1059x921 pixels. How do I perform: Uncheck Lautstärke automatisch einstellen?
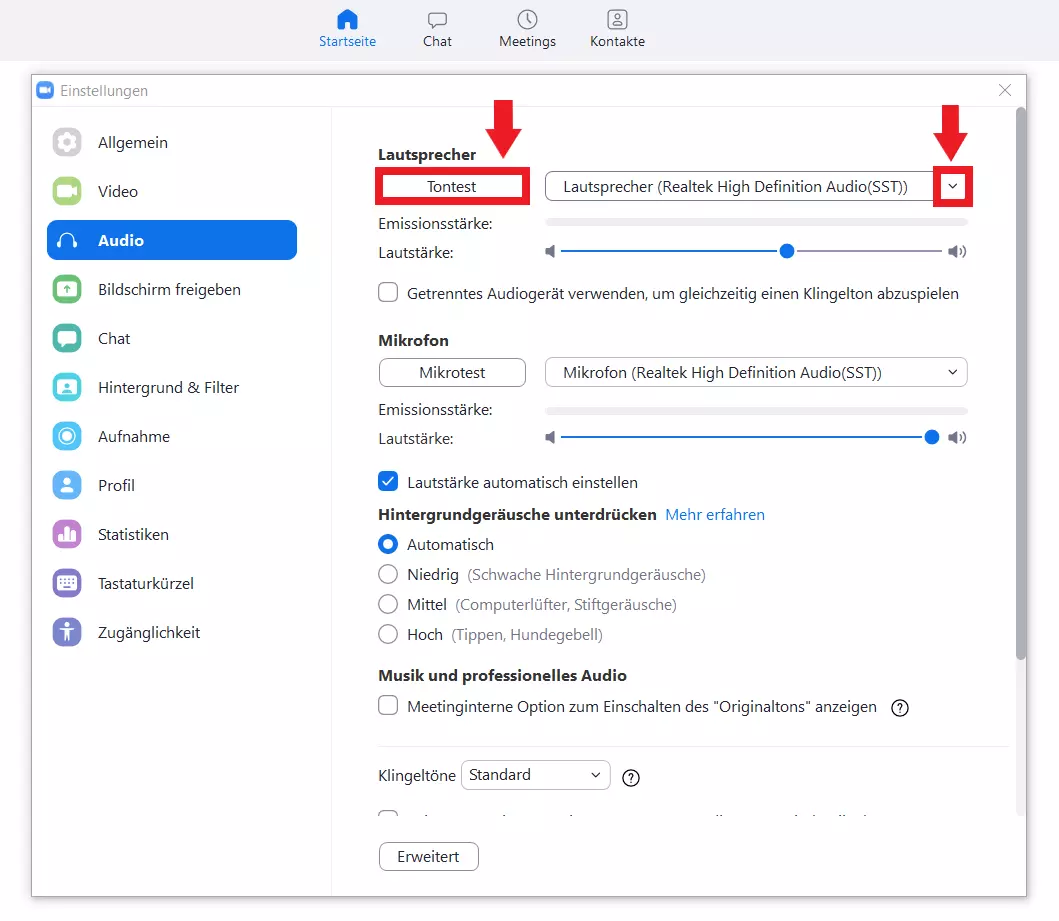388,481
